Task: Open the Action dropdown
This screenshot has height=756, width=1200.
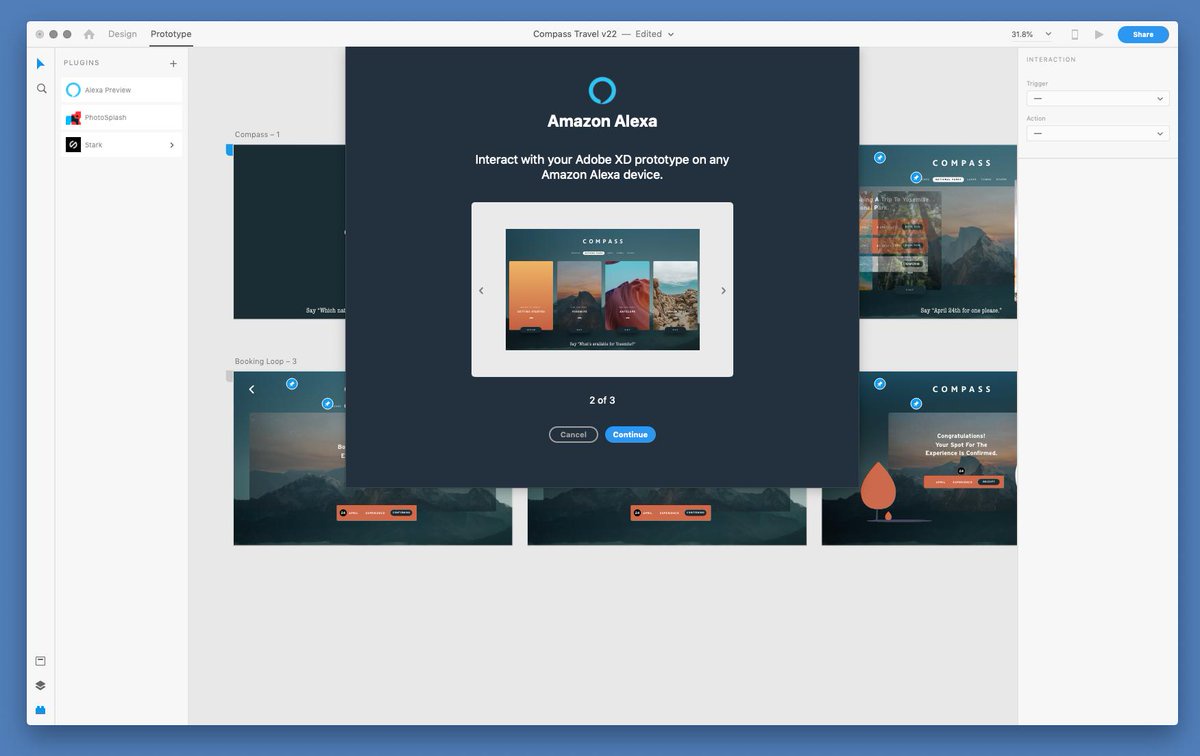Action: (1098, 133)
